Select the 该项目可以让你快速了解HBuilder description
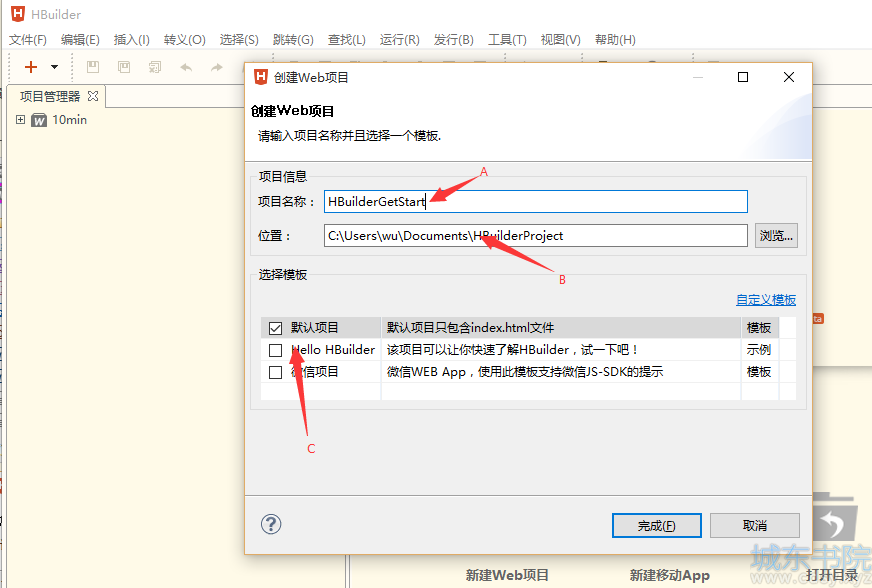Viewport: 872px width, 588px height. tap(512, 350)
